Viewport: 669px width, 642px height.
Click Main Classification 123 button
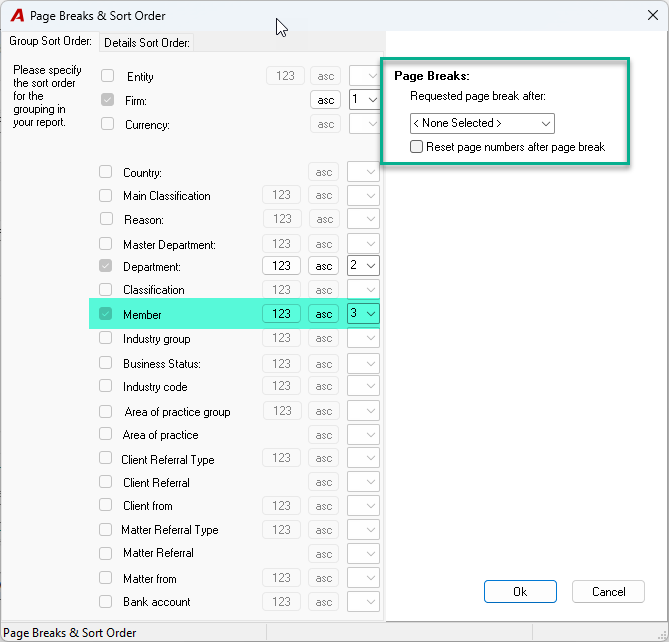coord(281,195)
